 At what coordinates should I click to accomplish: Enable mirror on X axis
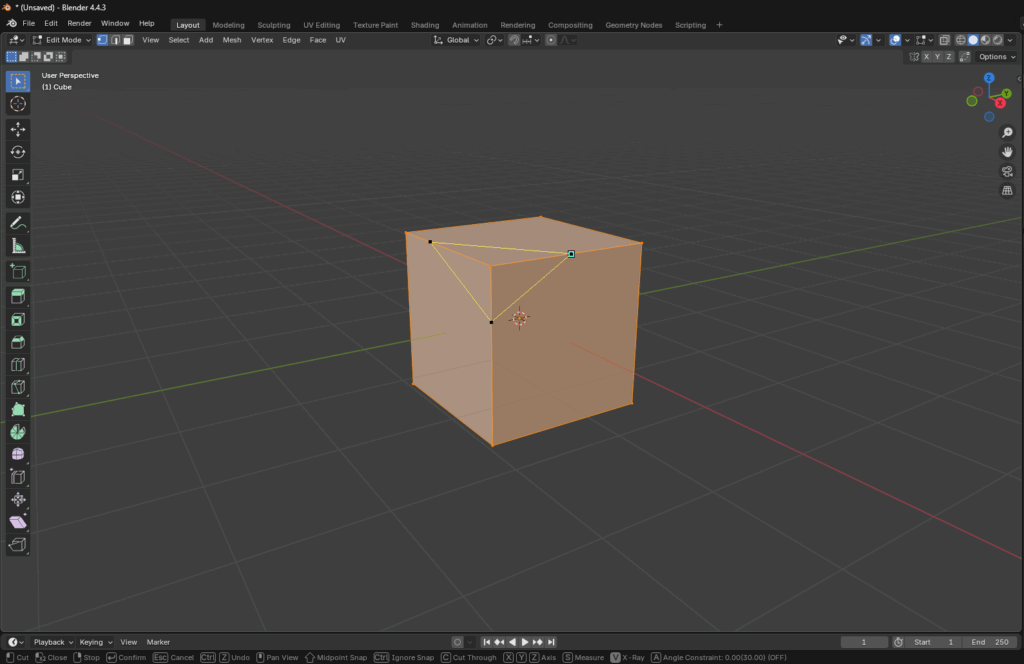(926, 57)
